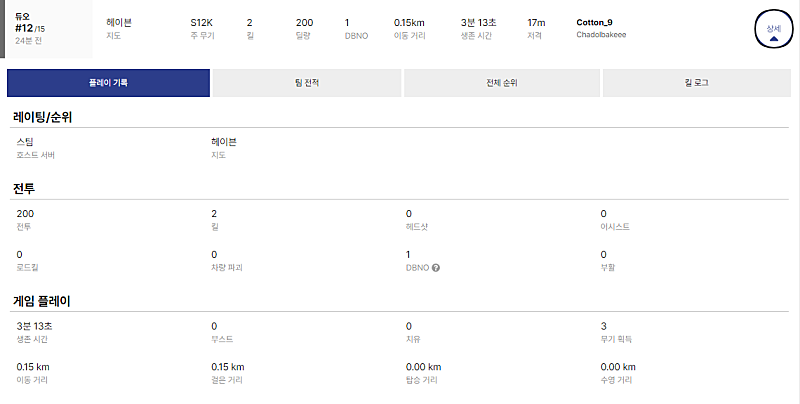Open player Cotton_9 profile link
Image resolution: width=800 pixels, height=404 pixels.
(594, 22)
